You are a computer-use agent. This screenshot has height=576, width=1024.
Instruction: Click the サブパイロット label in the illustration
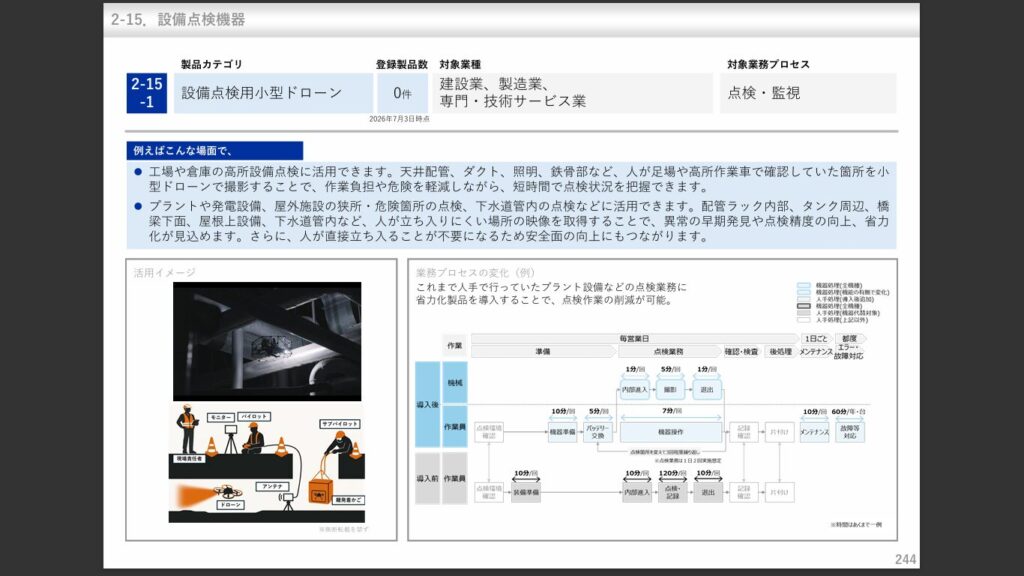pos(340,424)
